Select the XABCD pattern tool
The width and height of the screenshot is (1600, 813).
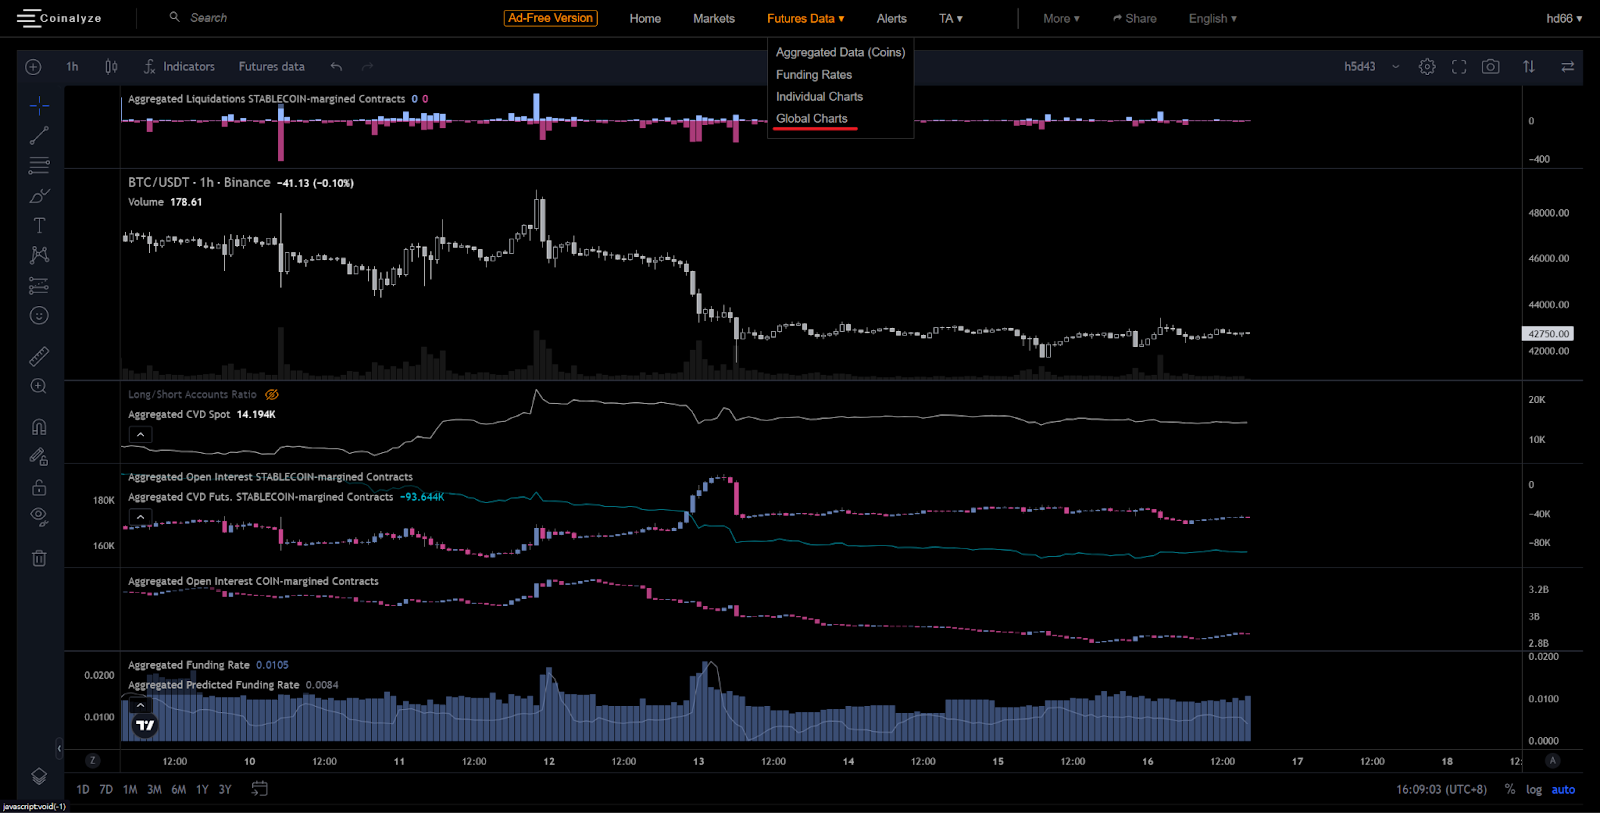(x=39, y=255)
